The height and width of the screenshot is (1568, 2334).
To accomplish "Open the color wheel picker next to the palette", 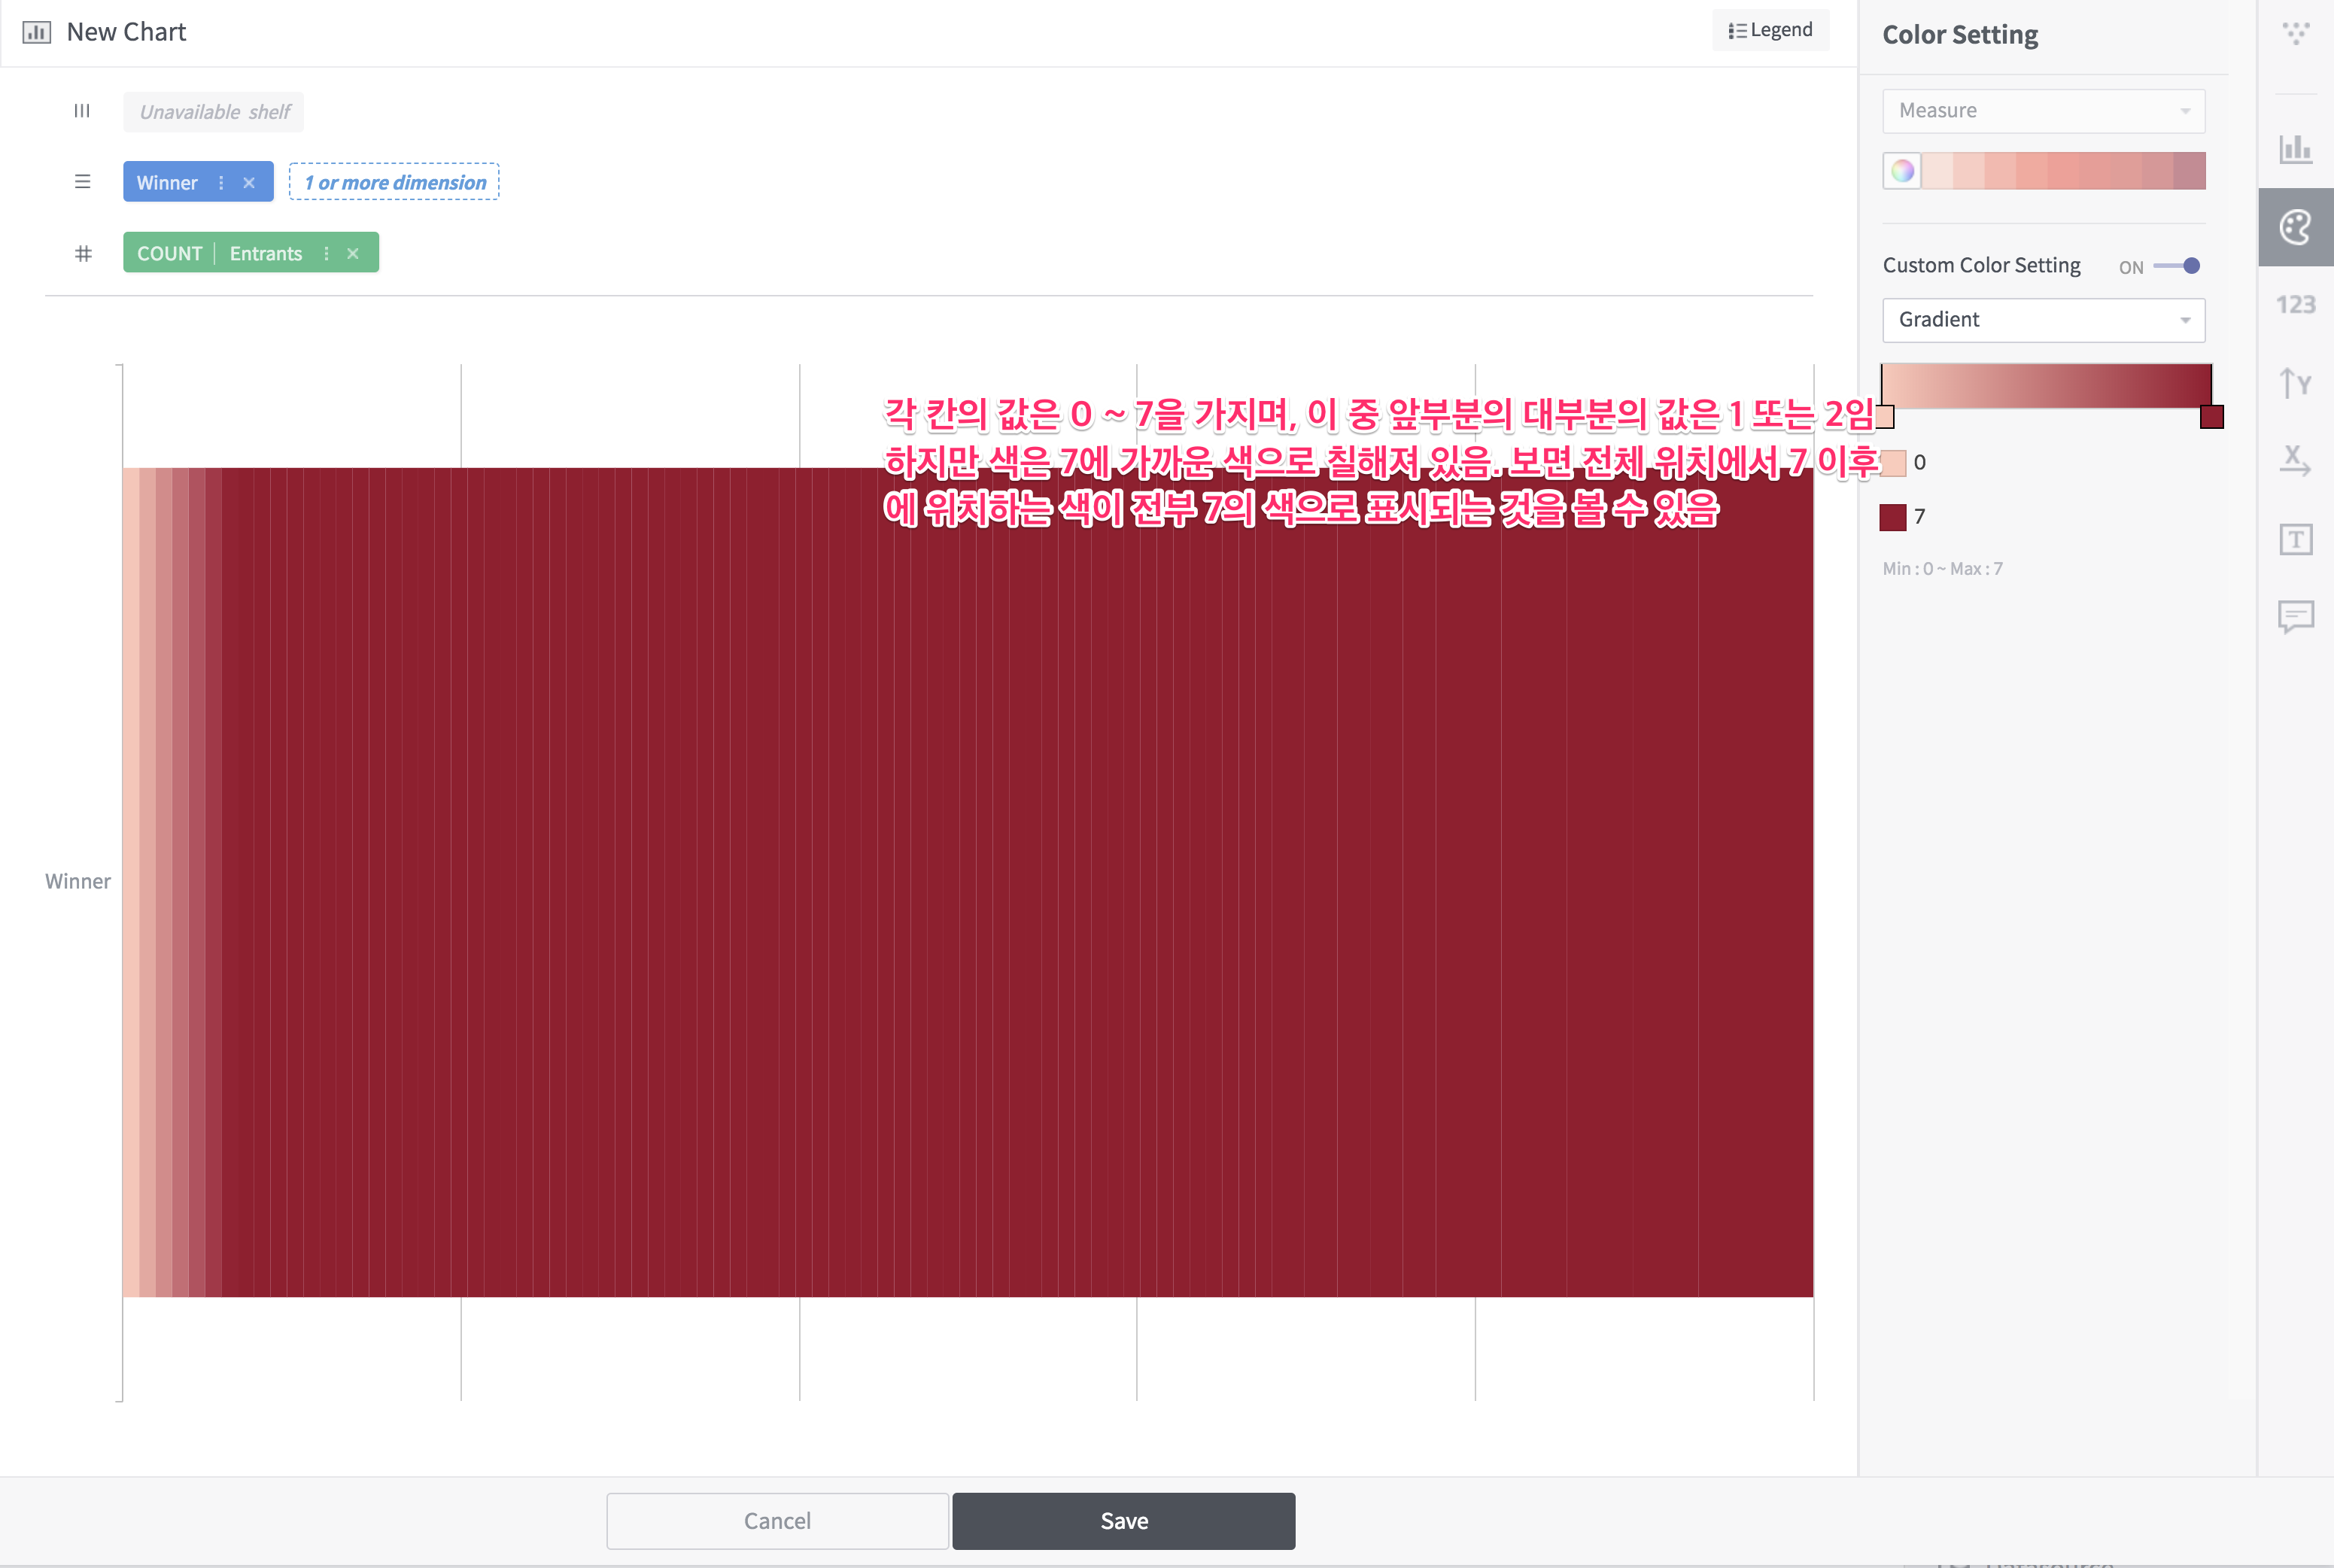I will point(1902,170).
